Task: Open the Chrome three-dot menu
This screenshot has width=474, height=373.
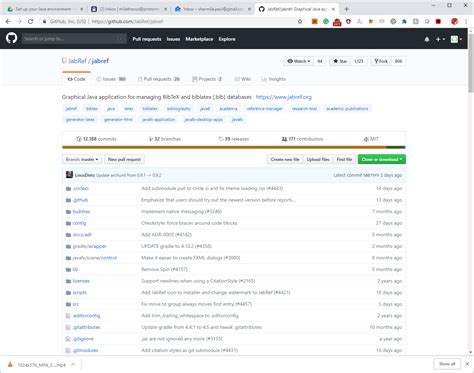Action: coord(466,21)
